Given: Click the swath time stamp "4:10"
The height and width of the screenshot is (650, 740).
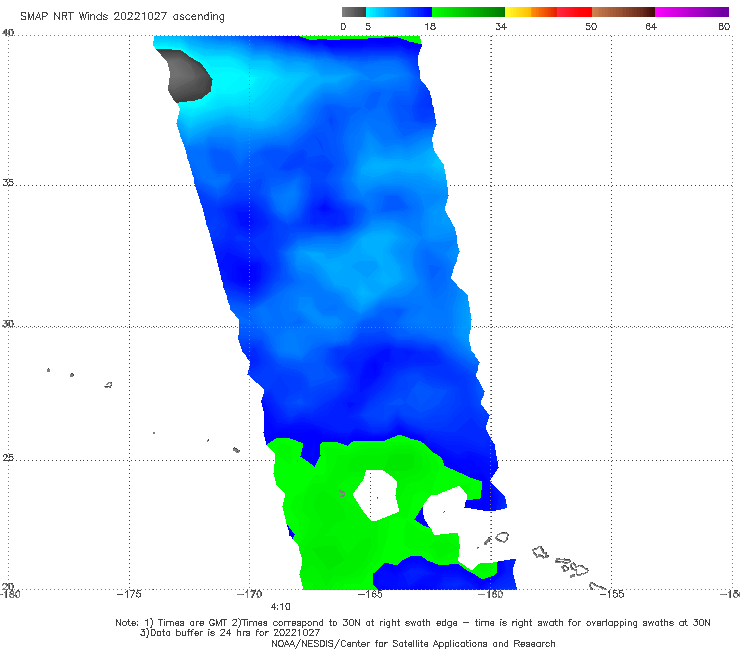Looking at the screenshot, I should (x=280, y=607).
